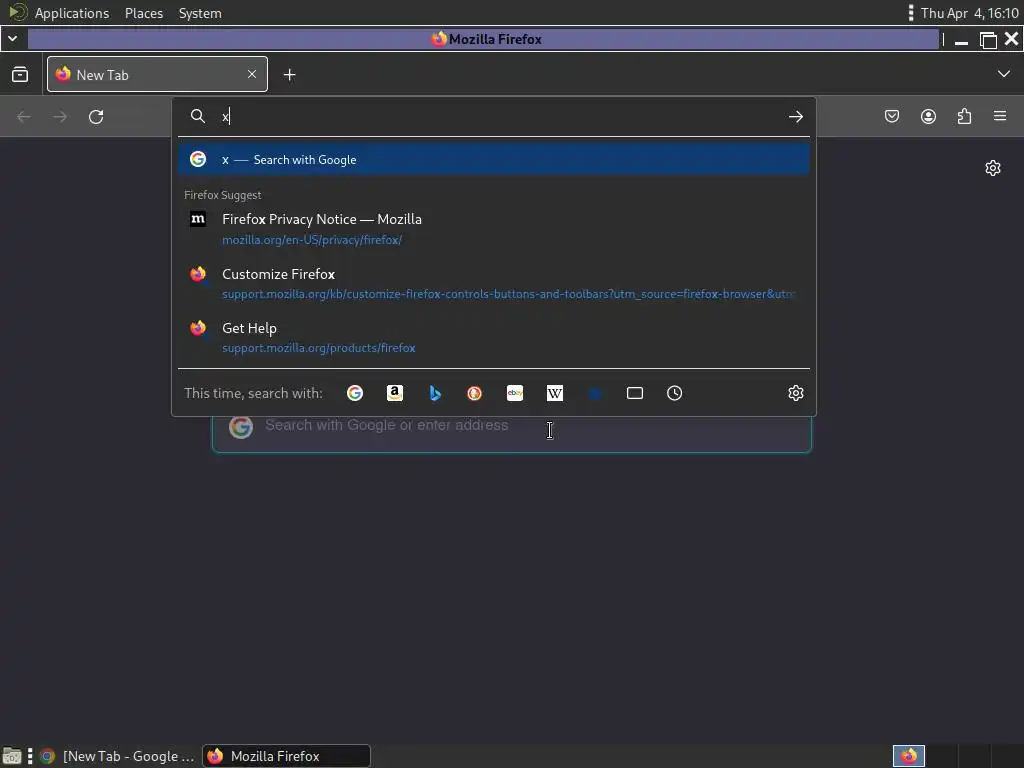
Task: Open search settings gear in dropdown
Action: coord(795,393)
